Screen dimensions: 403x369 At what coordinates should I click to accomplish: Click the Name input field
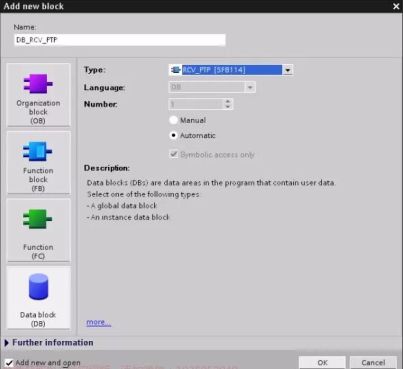[120, 40]
